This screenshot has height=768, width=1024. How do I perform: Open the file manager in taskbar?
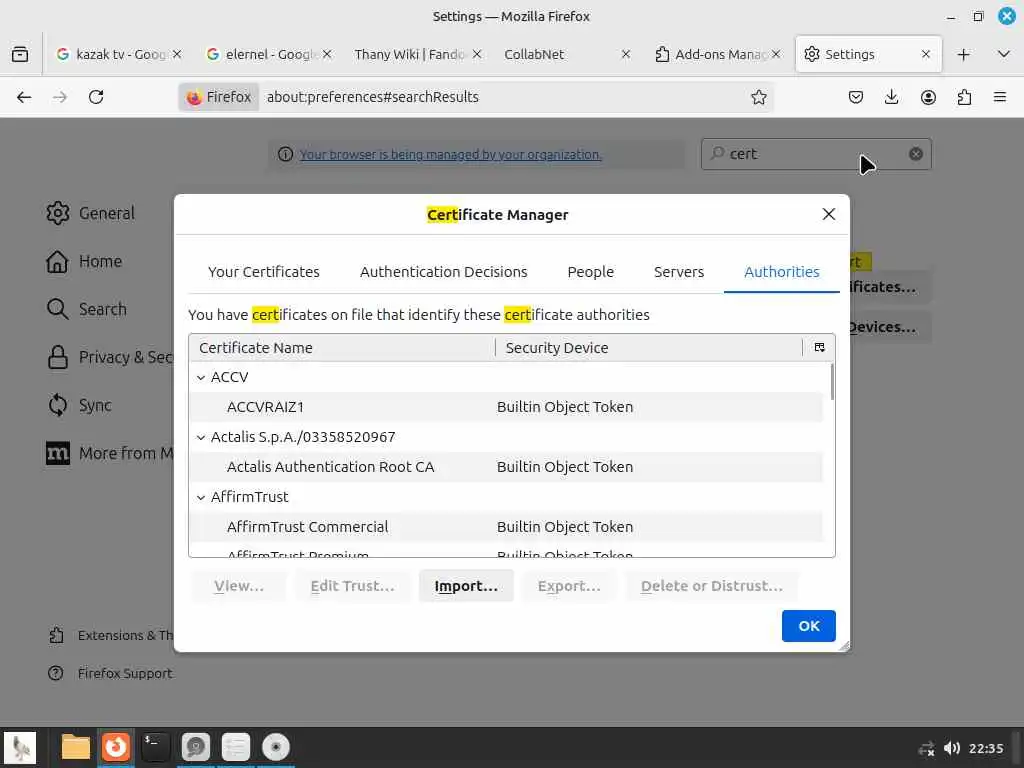pyautogui.click(x=75, y=747)
